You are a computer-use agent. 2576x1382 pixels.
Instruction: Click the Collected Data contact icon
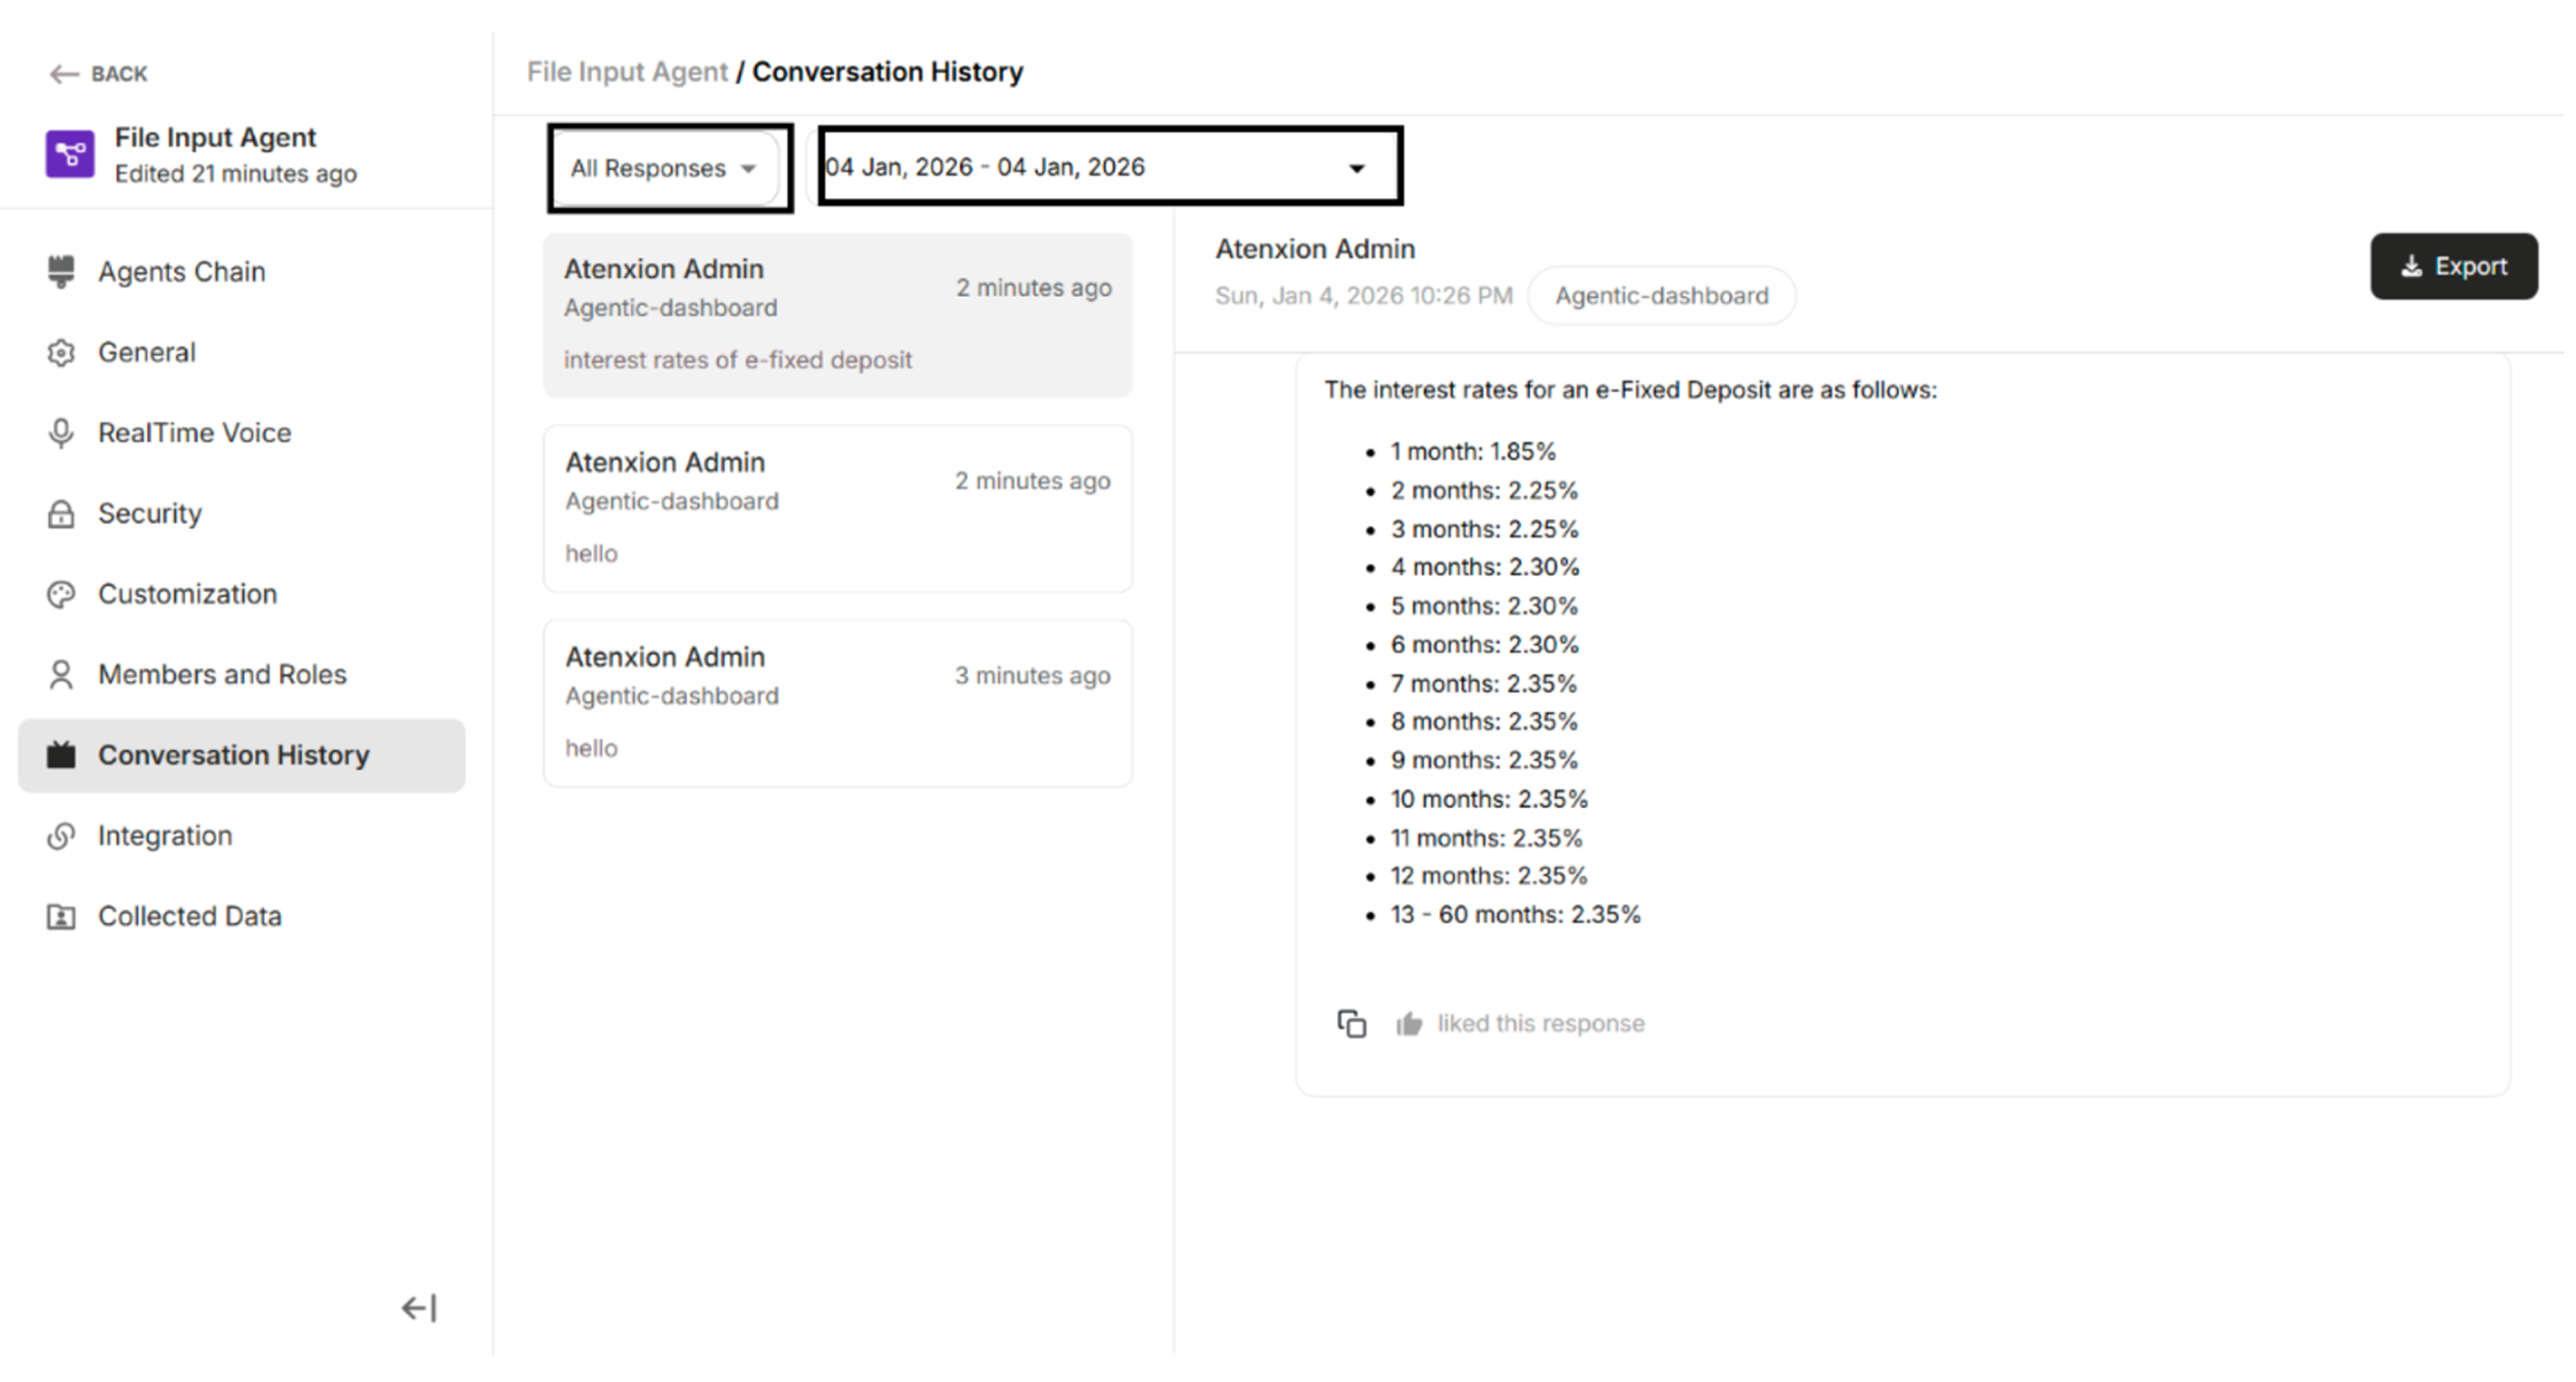click(x=61, y=917)
